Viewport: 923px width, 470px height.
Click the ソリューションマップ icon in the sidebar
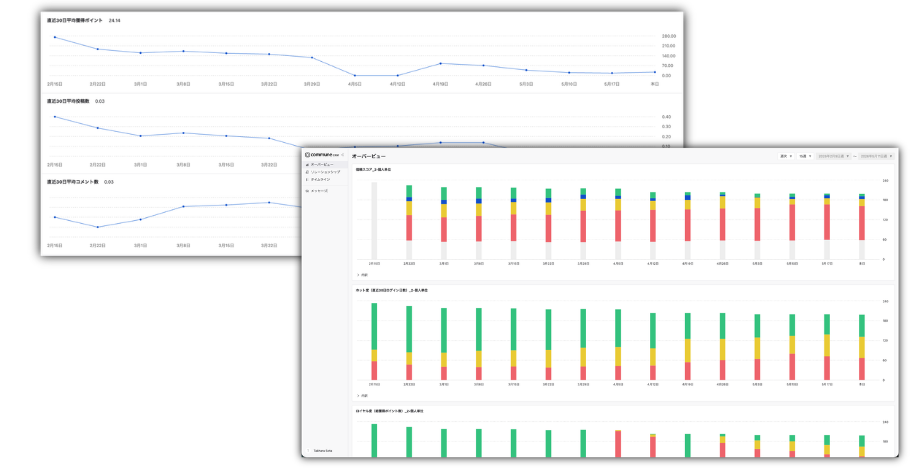(x=307, y=172)
